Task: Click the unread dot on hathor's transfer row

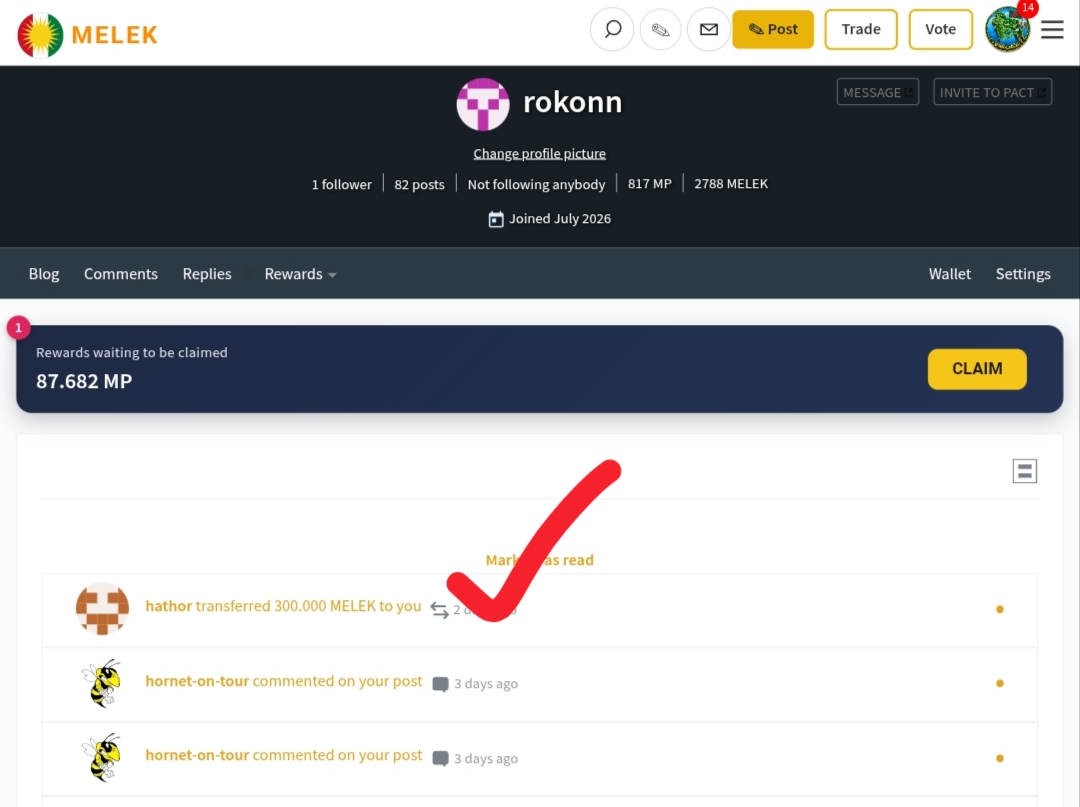Action: point(999,609)
